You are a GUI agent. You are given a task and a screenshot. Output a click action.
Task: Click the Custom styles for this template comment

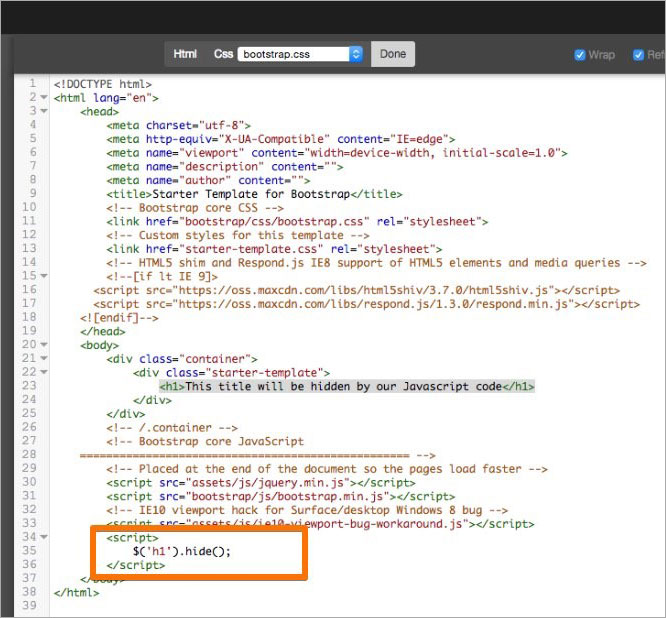(238, 235)
